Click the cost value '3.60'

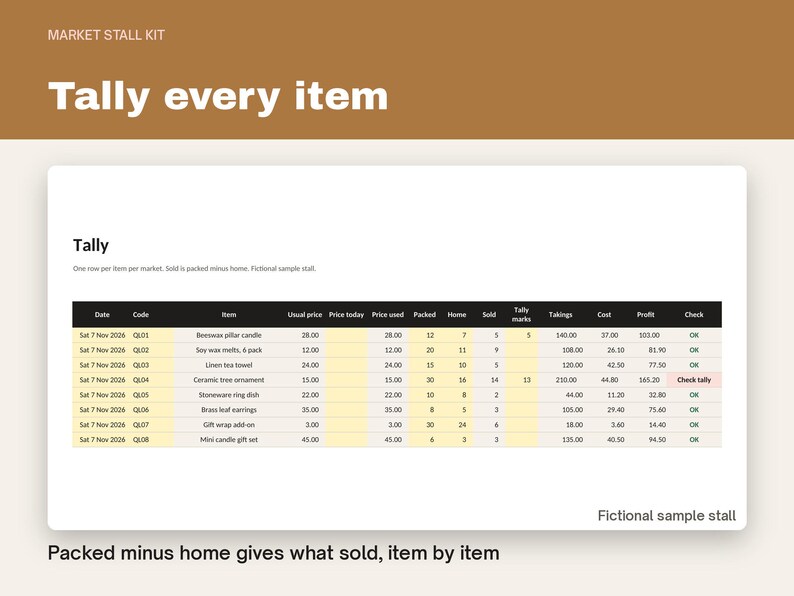click(616, 425)
